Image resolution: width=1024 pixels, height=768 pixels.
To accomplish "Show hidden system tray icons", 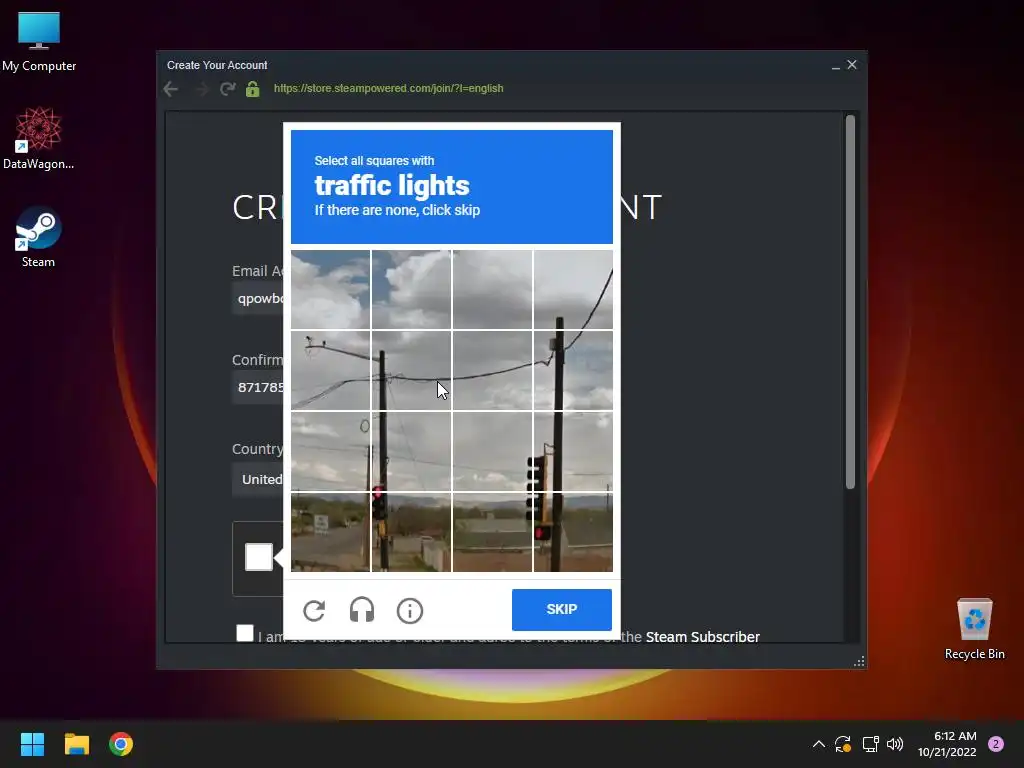I will tap(818, 744).
